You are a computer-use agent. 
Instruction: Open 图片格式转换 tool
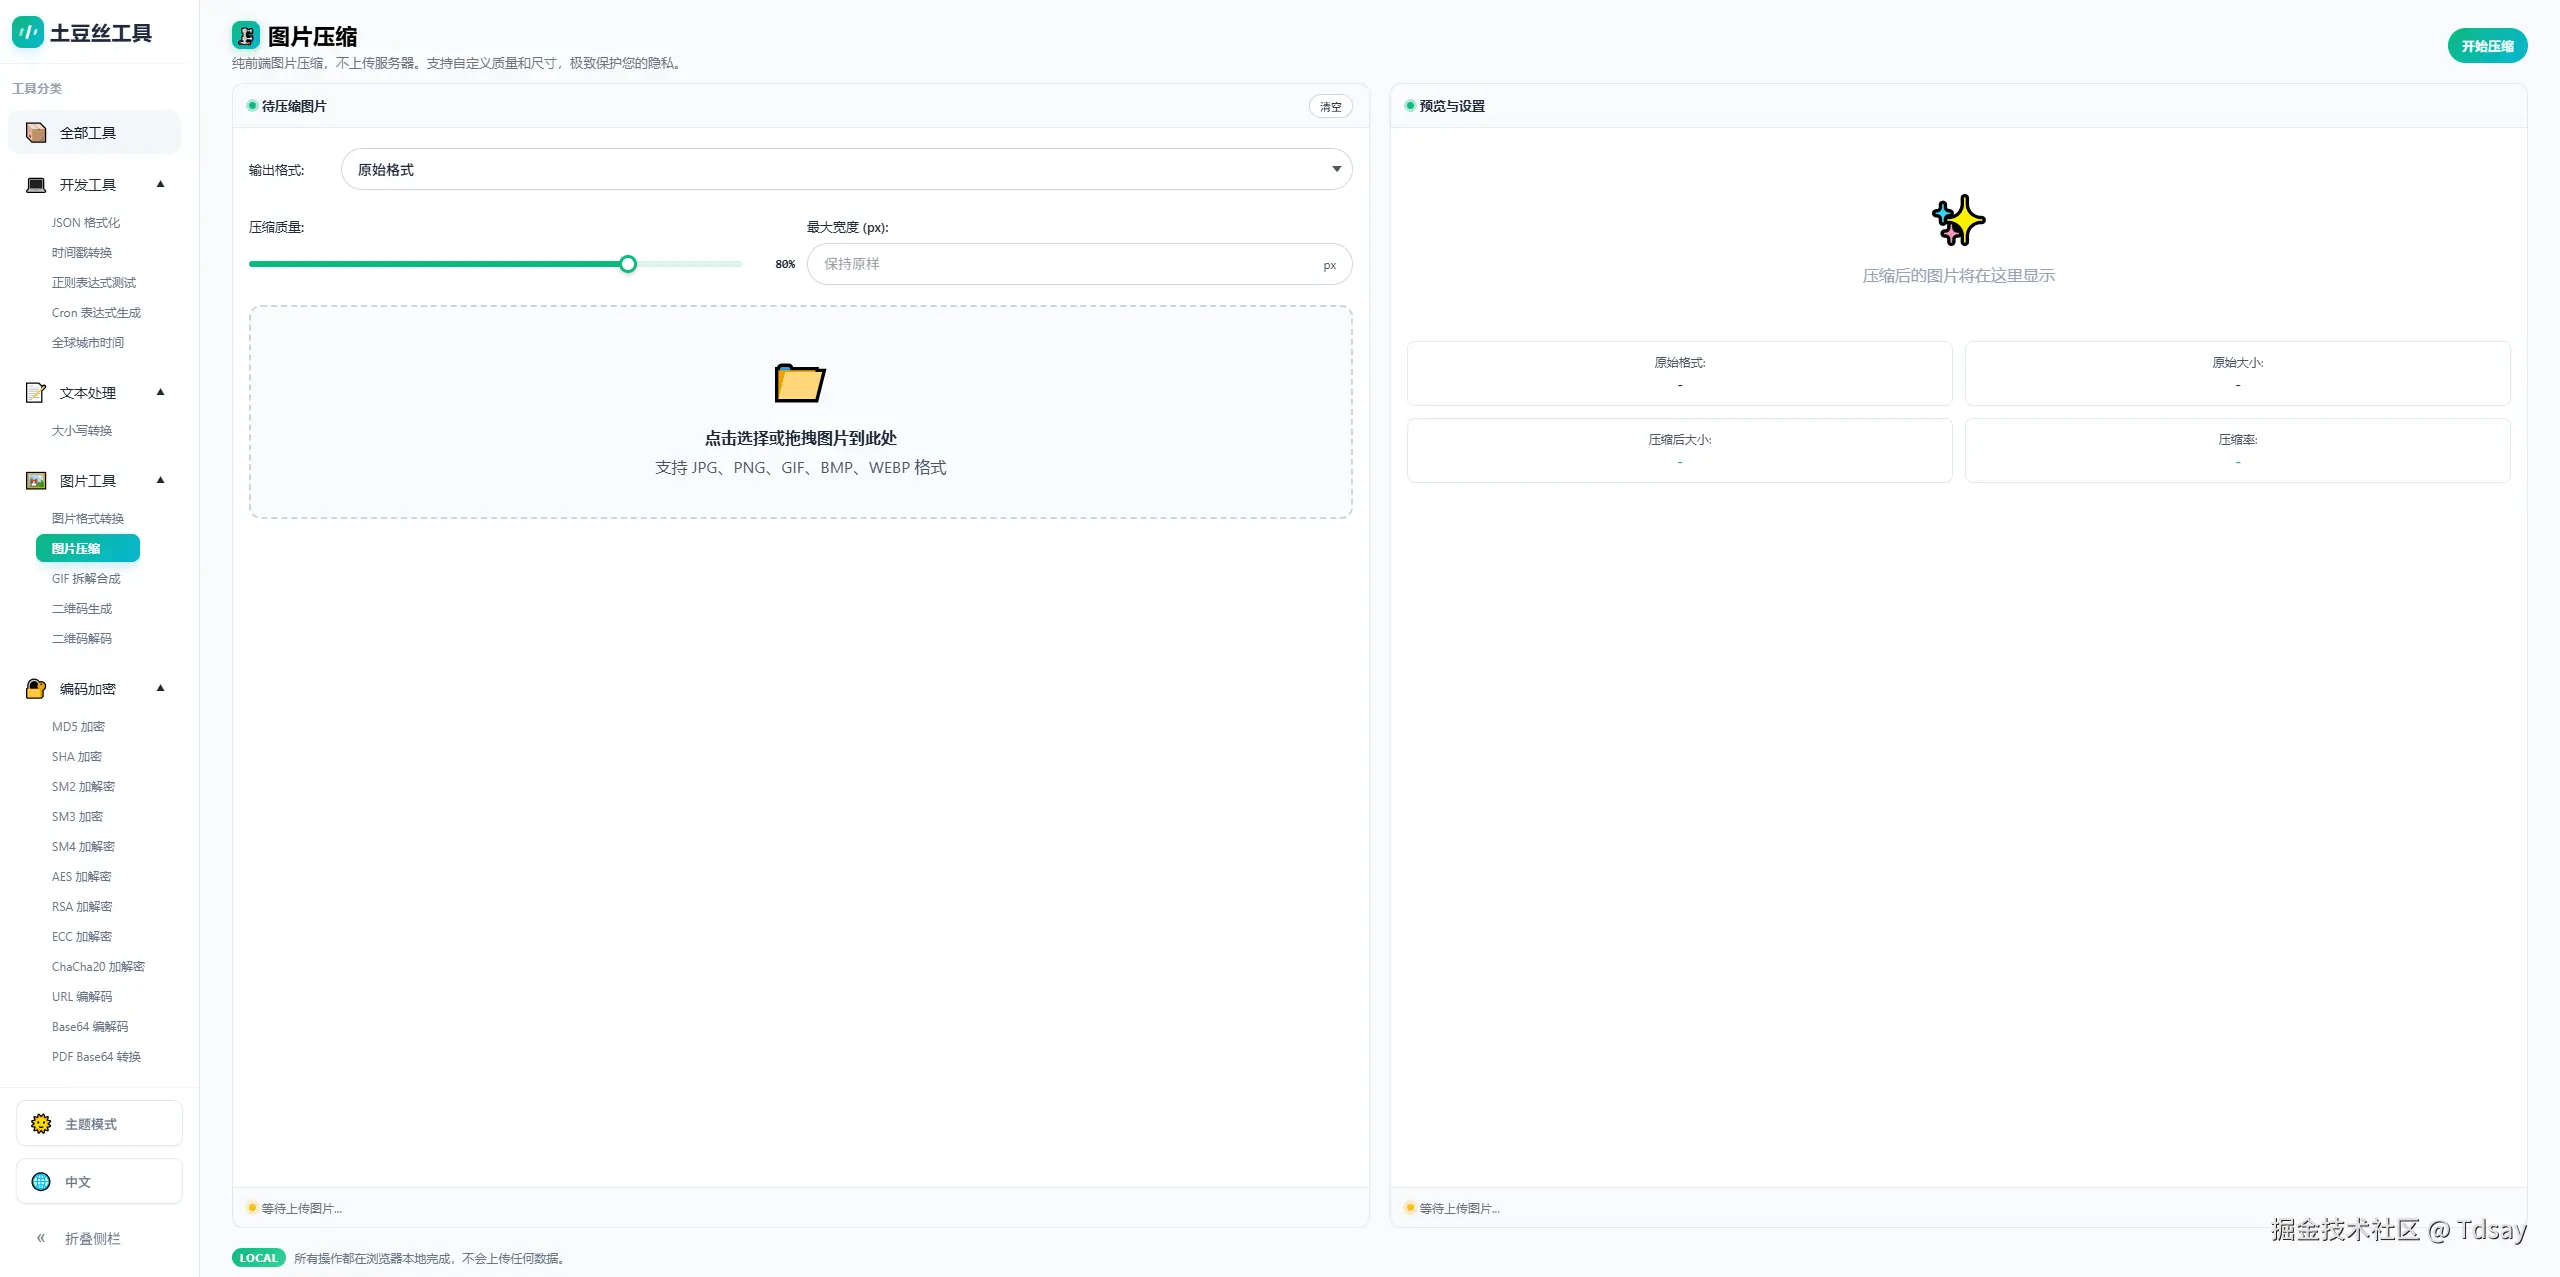88,519
